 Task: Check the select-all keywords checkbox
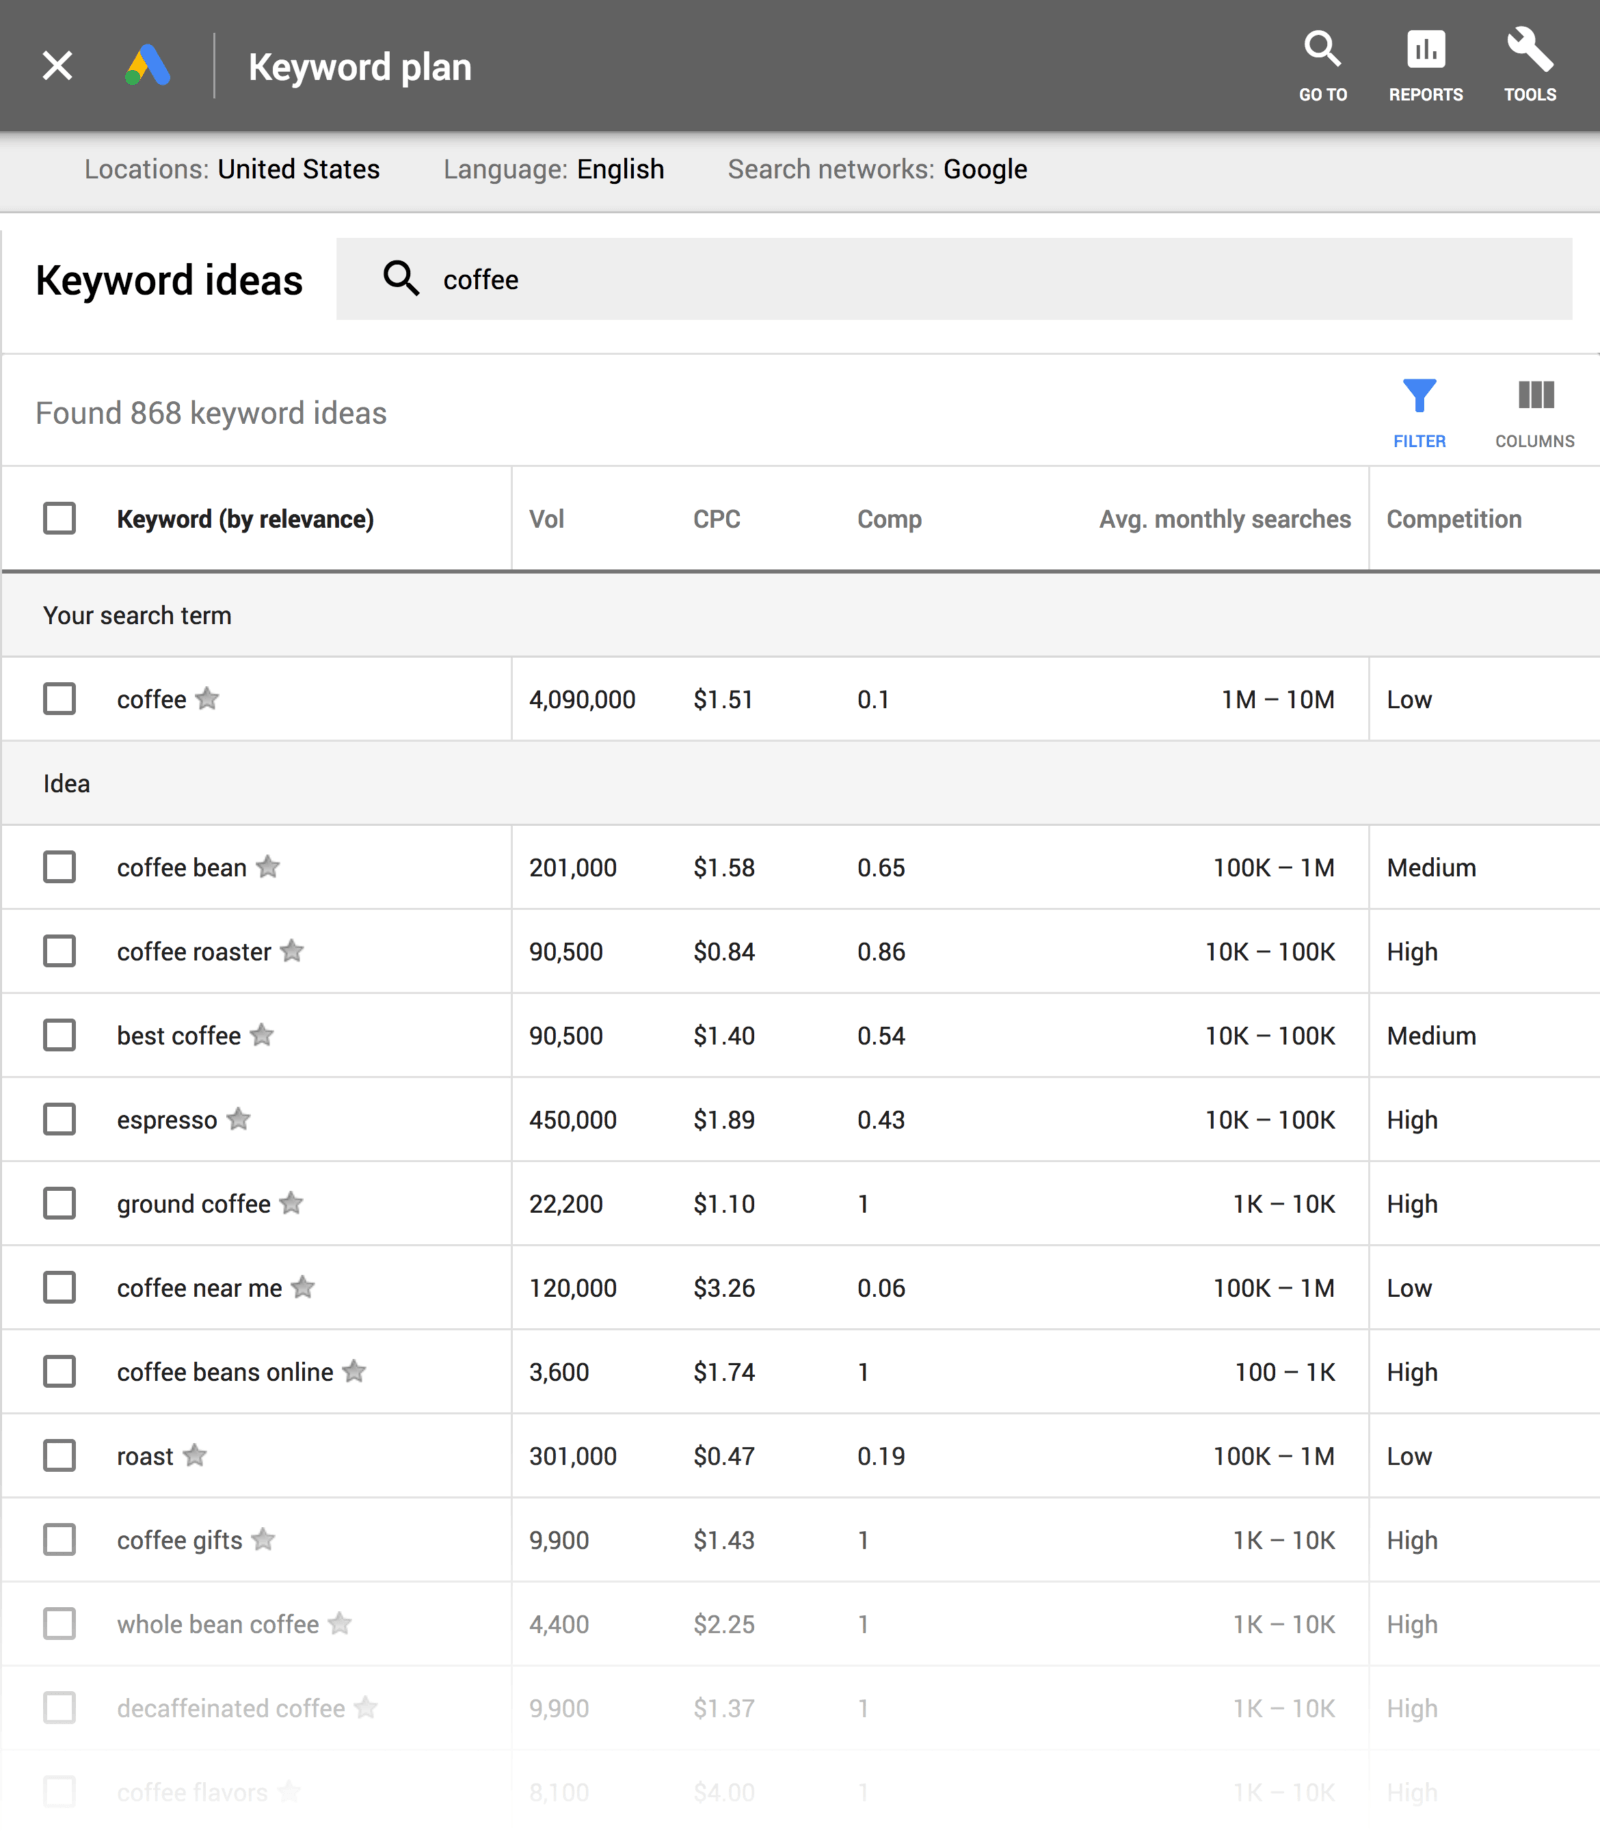[59, 518]
